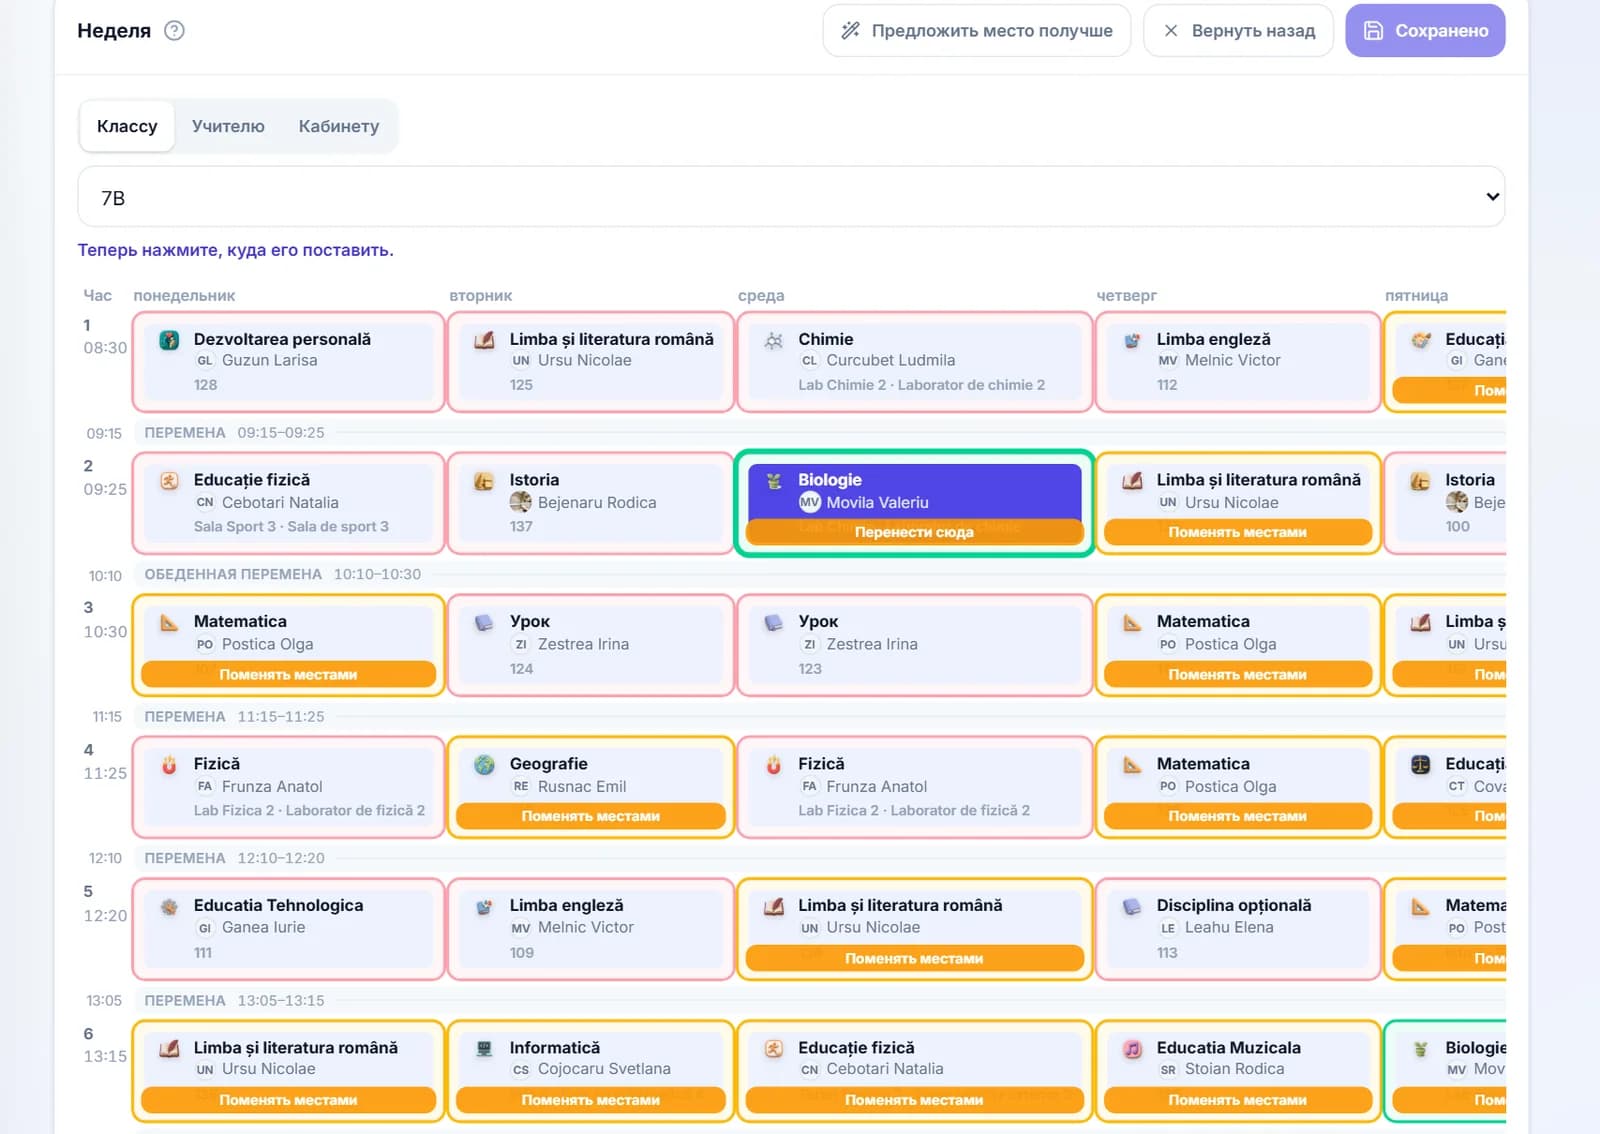Click the Biologie plant icon on Wednesday
The width and height of the screenshot is (1600, 1134).
[x=773, y=481]
